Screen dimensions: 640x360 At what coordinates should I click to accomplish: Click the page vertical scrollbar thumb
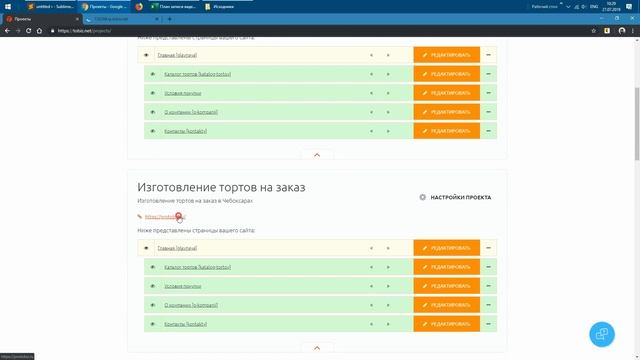coord(636,123)
